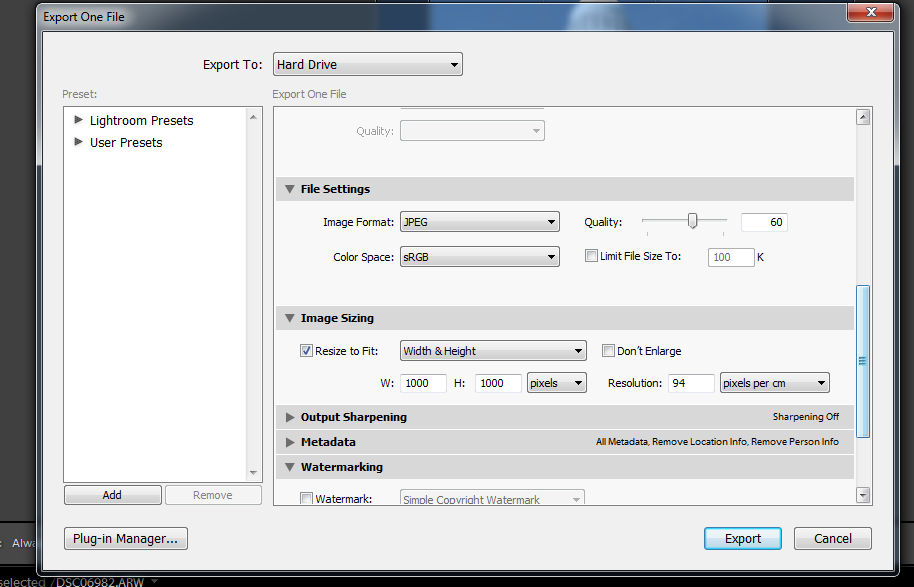Expand the Metadata section triangle
This screenshot has width=914, height=587.
(x=290, y=442)
